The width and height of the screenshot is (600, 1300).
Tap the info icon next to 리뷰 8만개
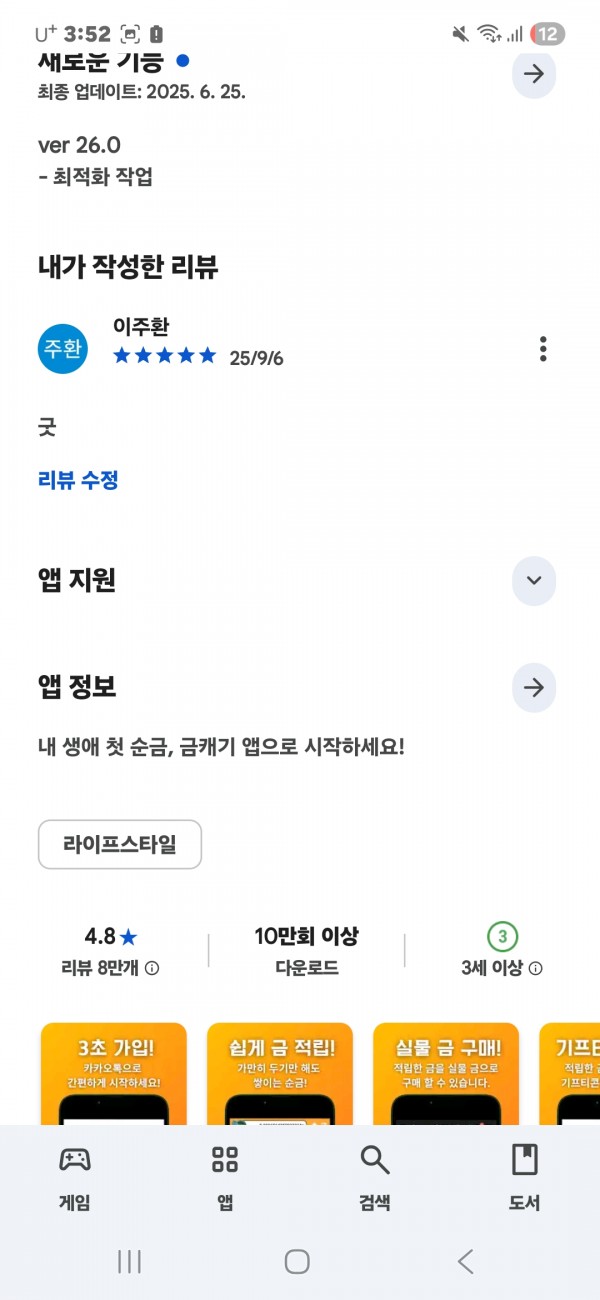(x=152, y=968)
